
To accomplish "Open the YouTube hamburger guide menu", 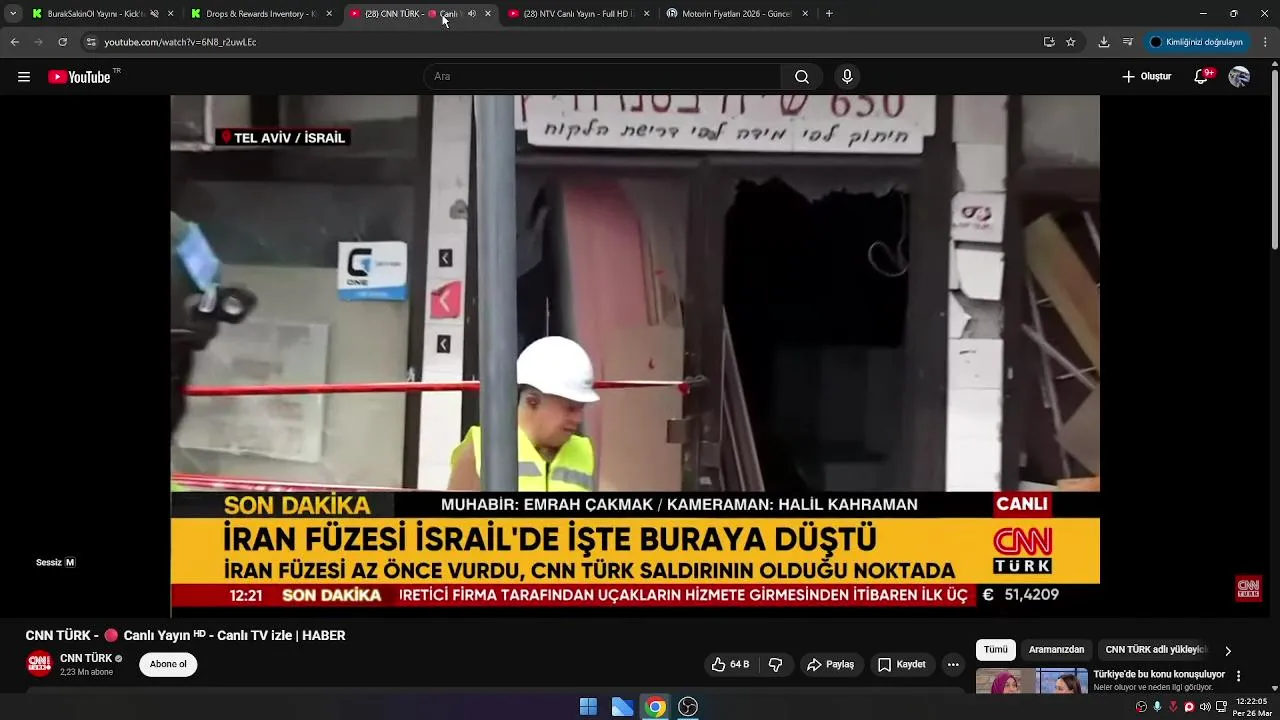I will pos(24,77).
